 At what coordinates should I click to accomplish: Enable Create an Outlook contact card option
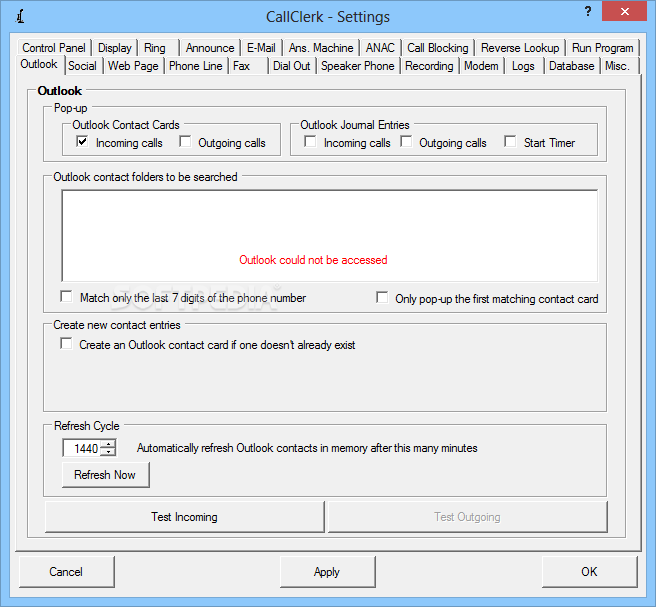(66, 343)
